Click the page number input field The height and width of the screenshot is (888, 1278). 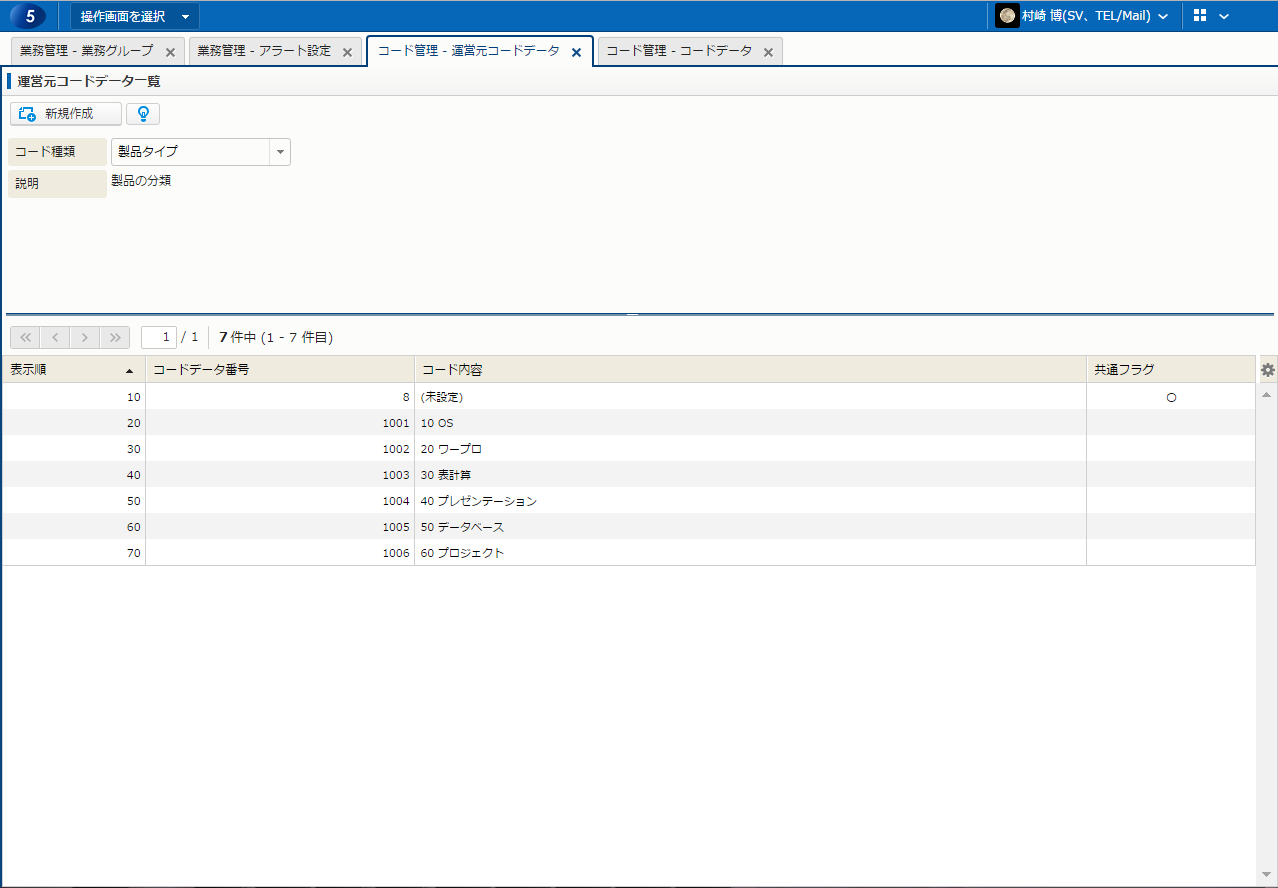pos(159,337)
